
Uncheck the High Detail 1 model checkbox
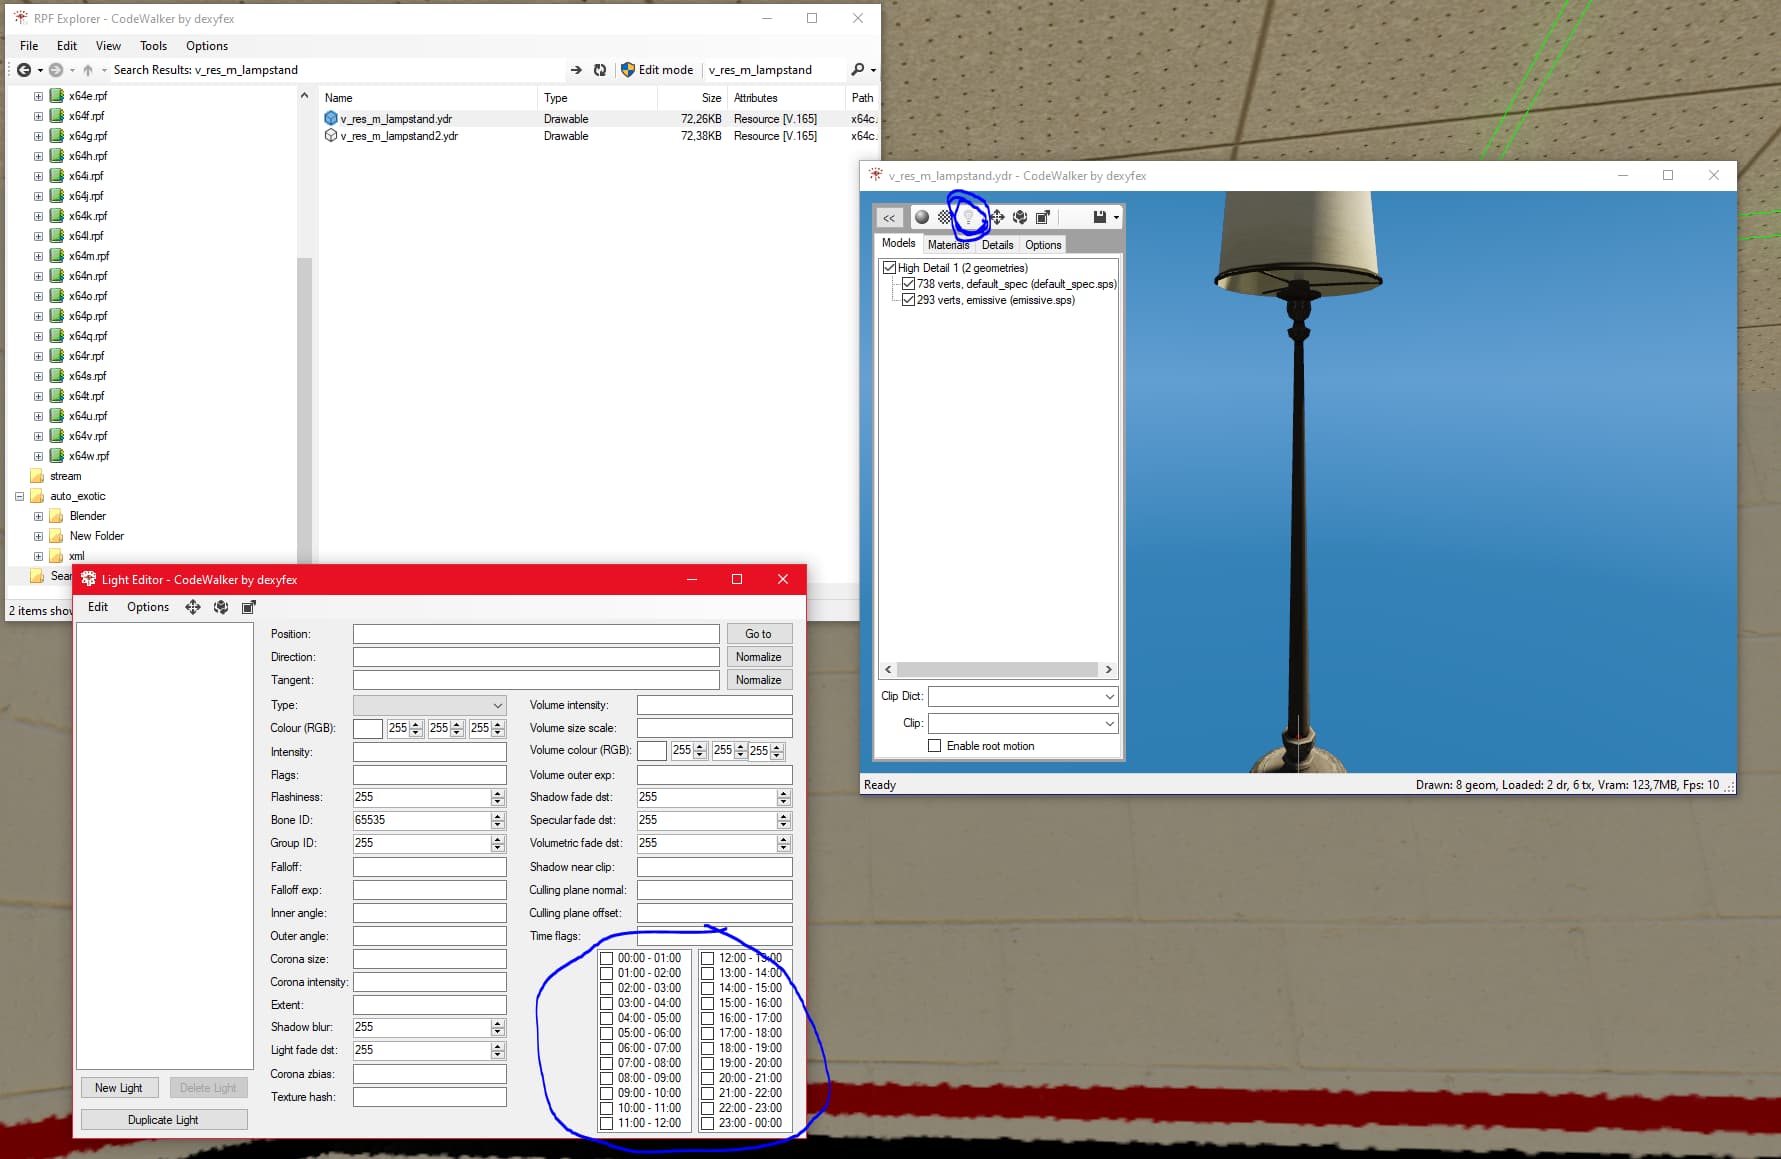[x=889, y=268]
